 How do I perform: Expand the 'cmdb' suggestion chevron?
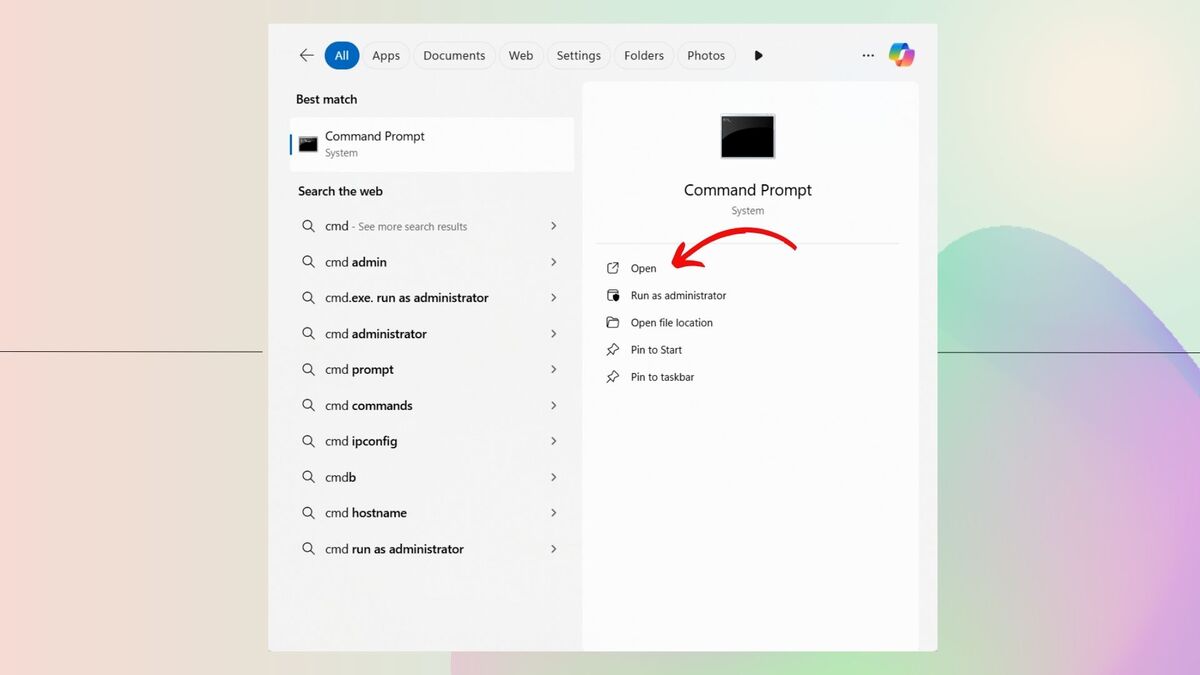click(x=553, y=477)
